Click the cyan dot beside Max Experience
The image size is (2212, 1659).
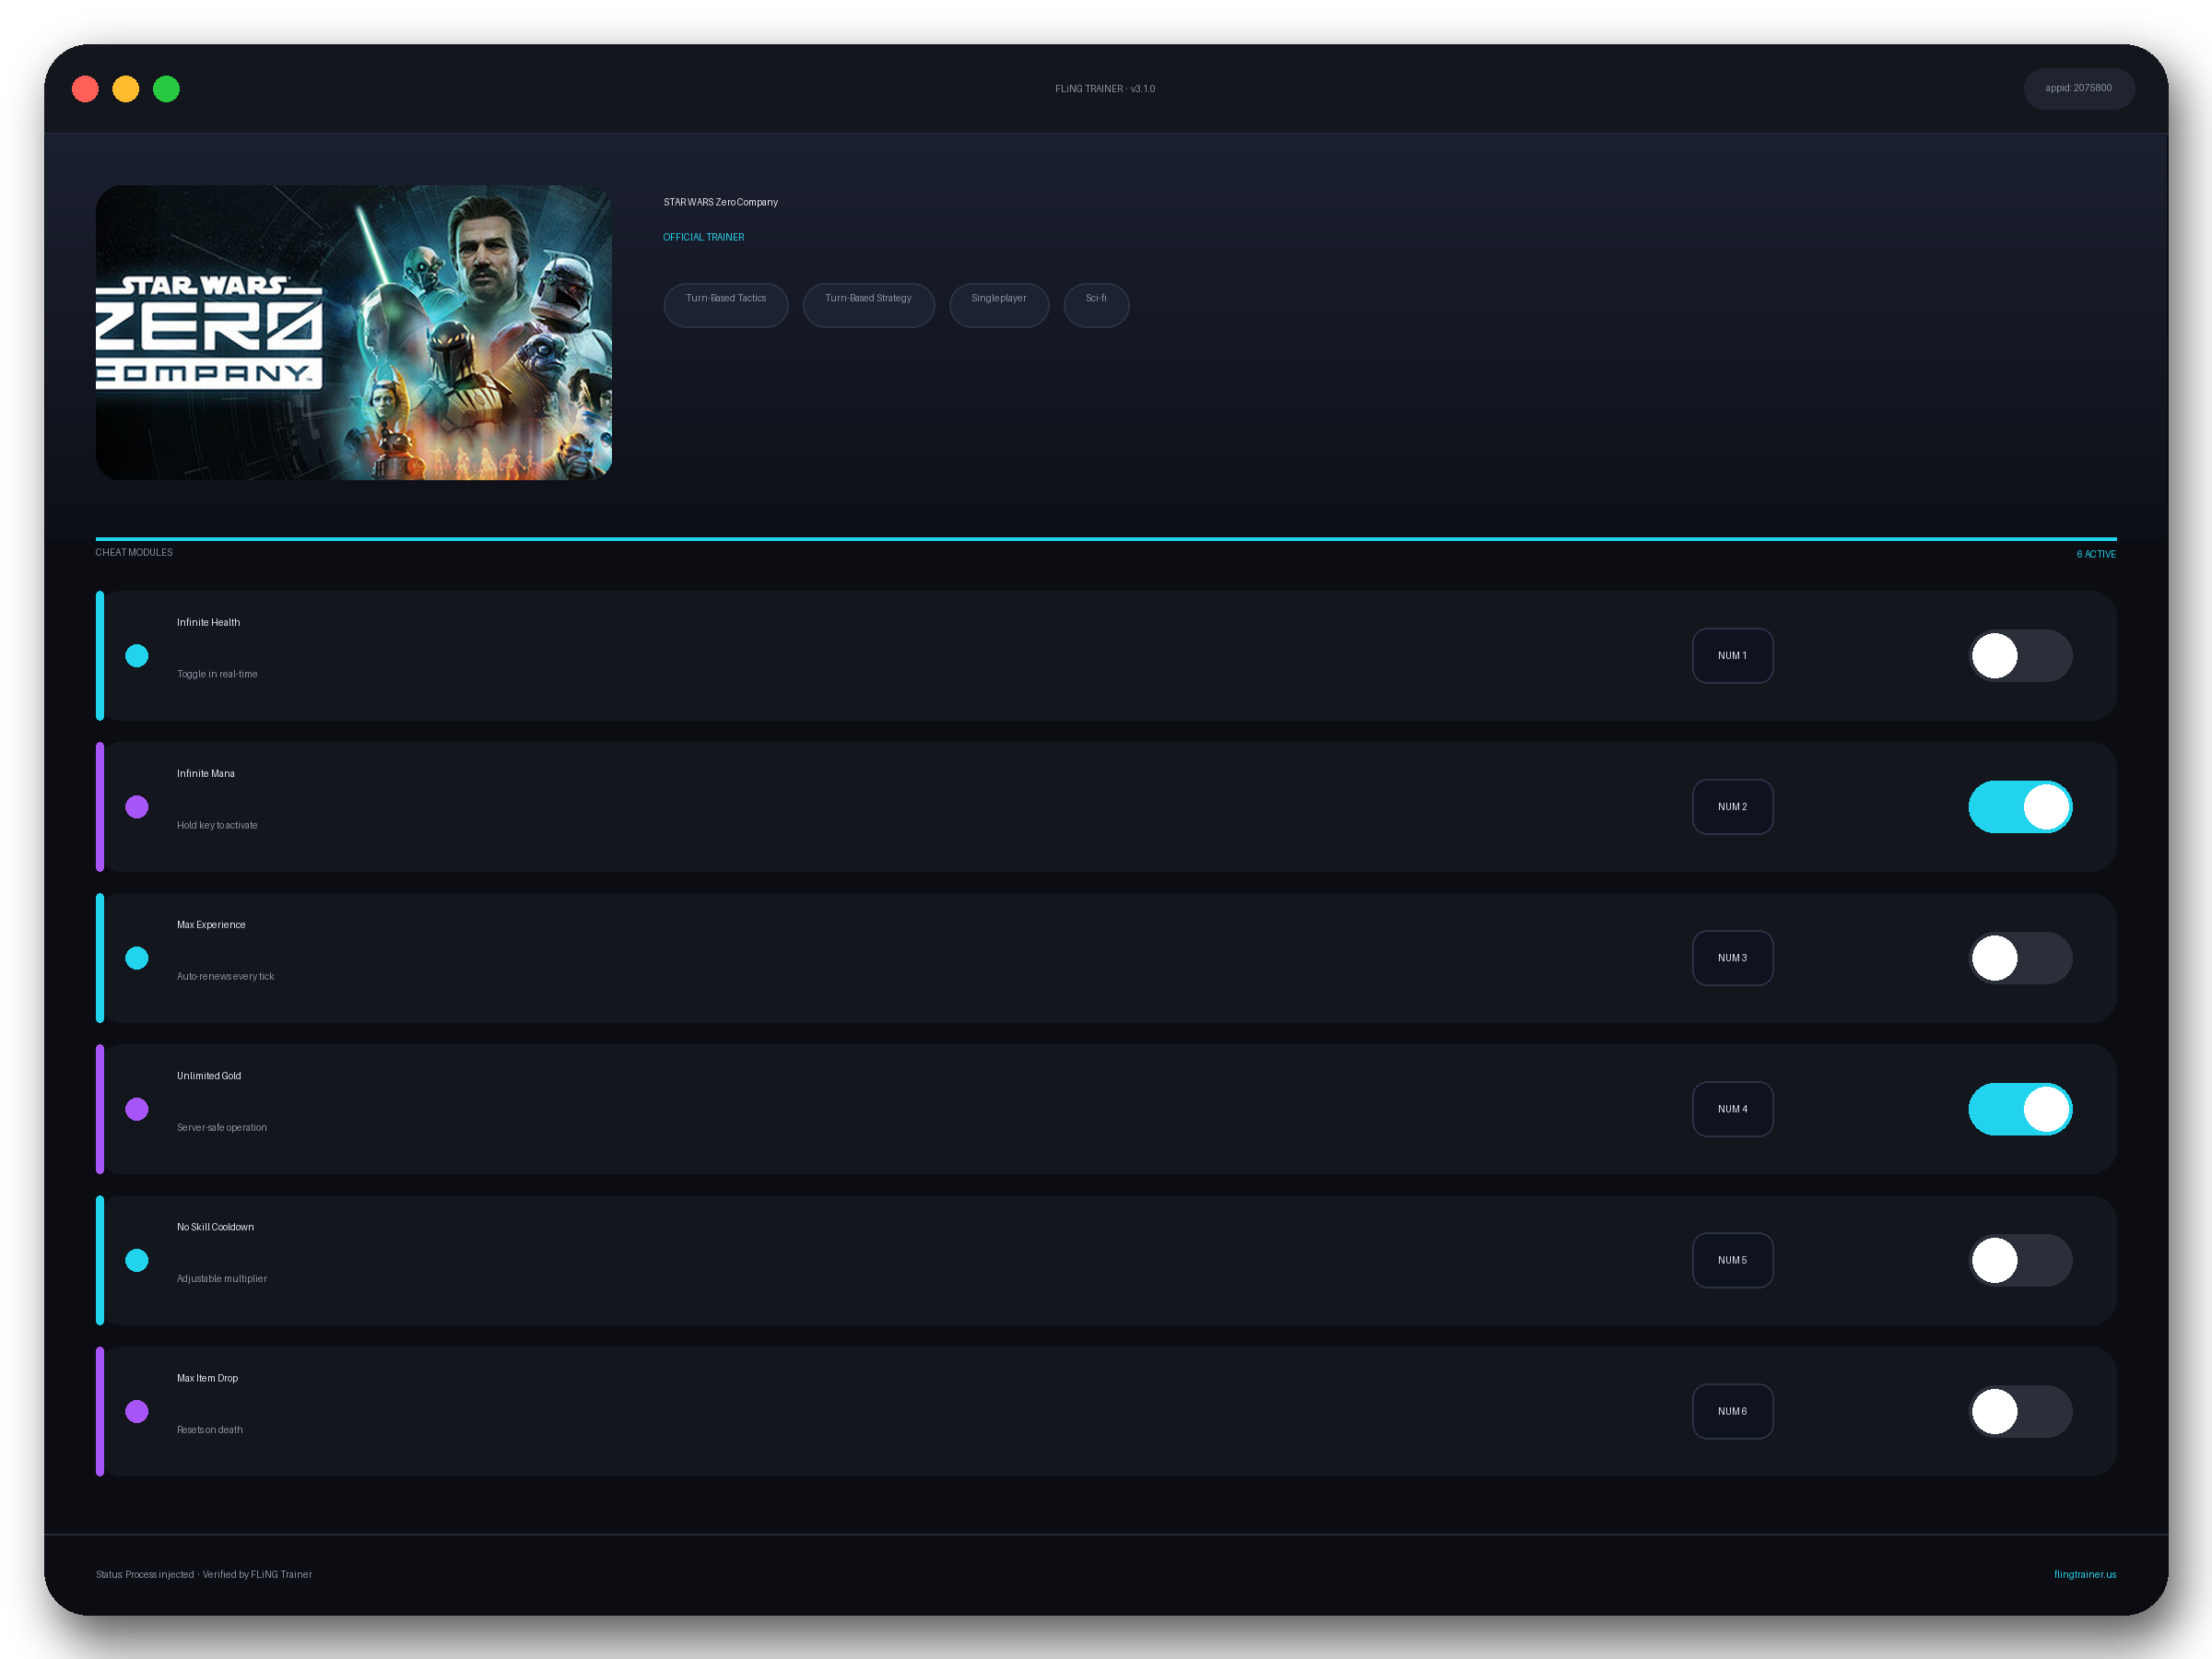137,958
